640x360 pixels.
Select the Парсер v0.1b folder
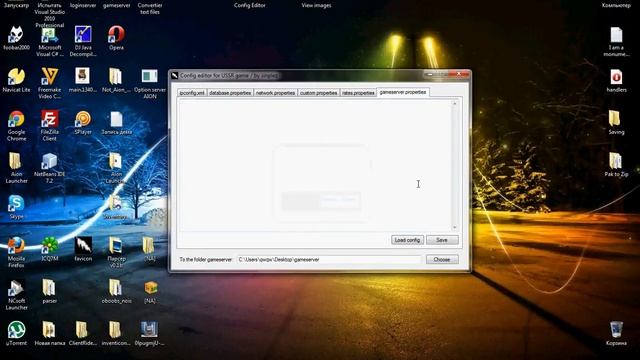116,246
